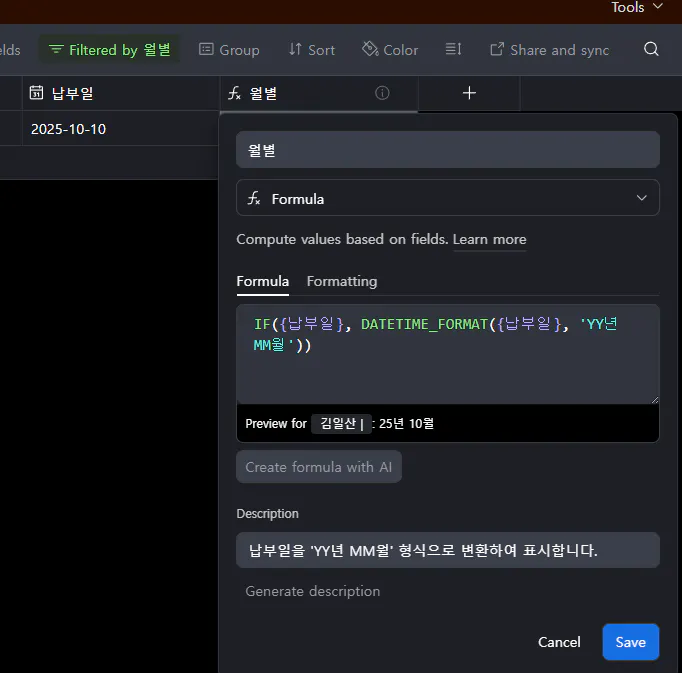Click the row height icon
The image size is (682, 673).
point(453,49)
